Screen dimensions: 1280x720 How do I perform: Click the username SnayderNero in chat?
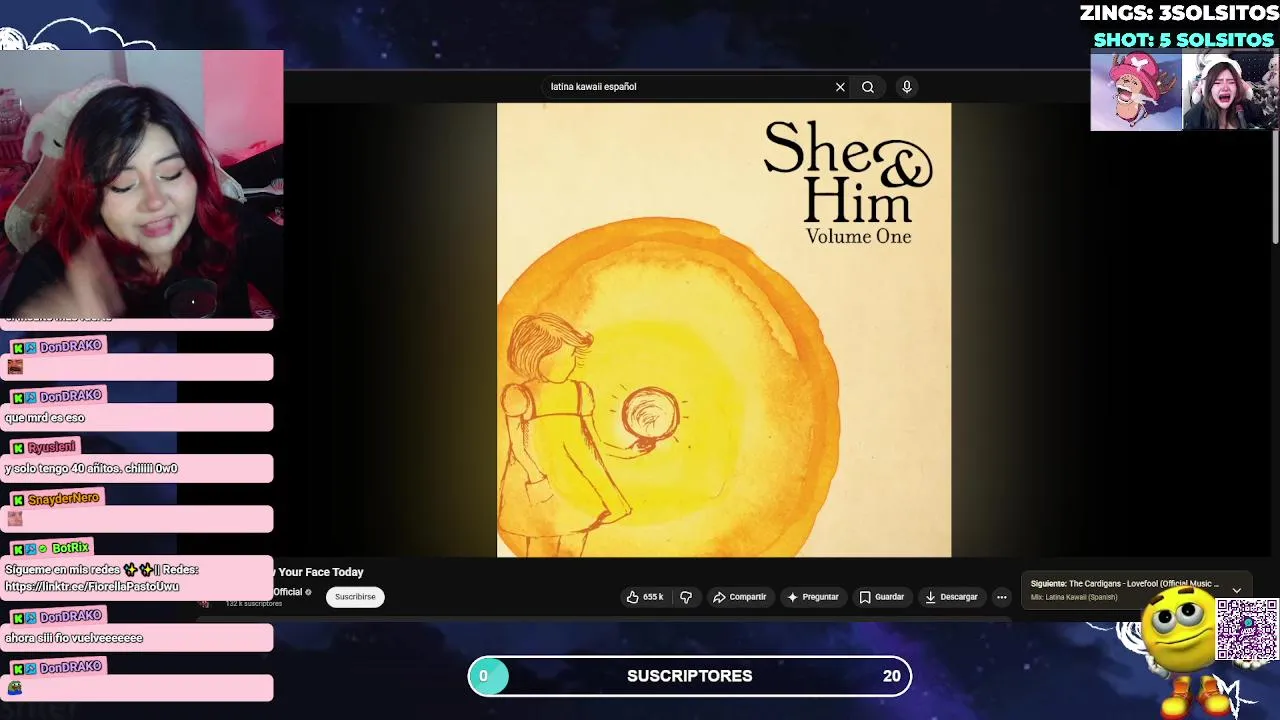(63, 498)
